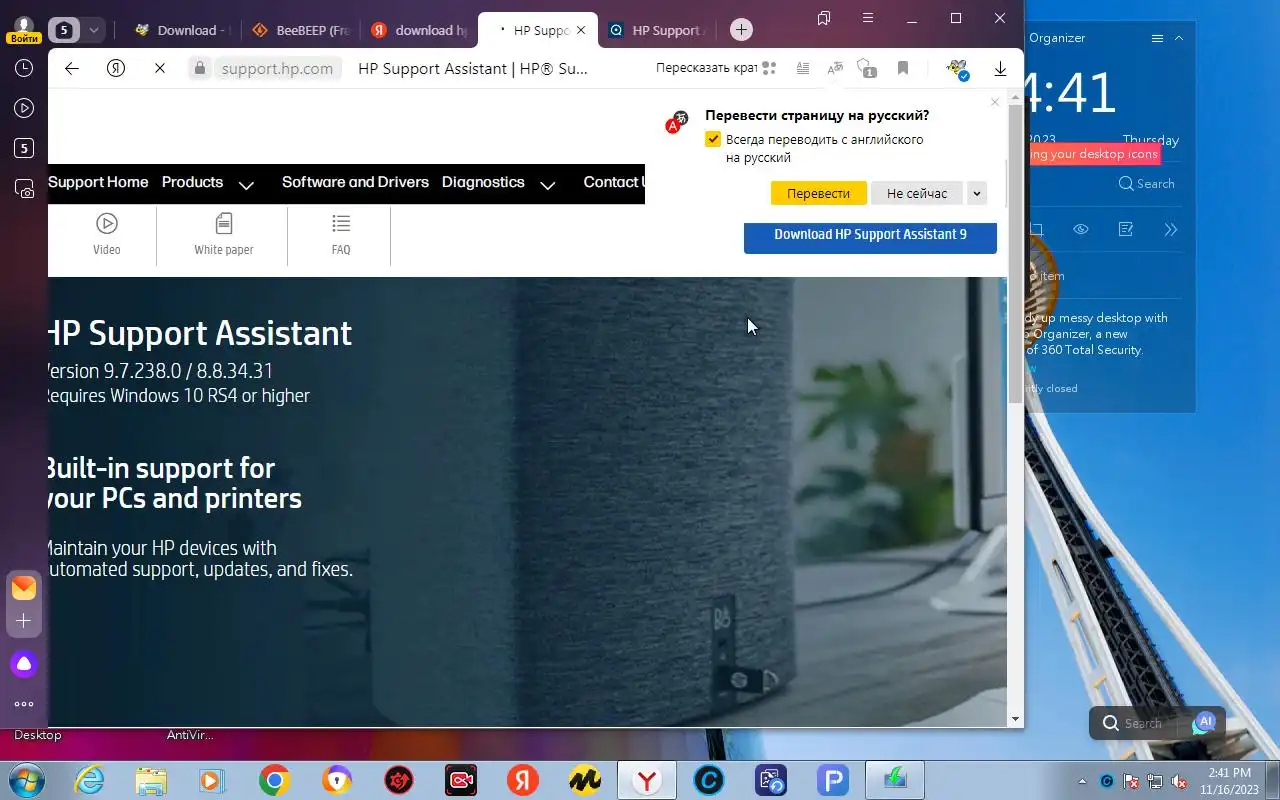Image resolution: width=1280 pixels, height=800 pixels.
Task: Click the muted volume icon in system tray
Action: tap(1180, 781)
